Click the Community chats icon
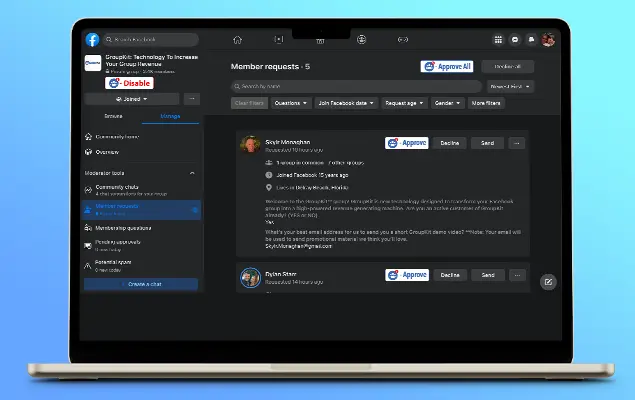 (88, 190)
